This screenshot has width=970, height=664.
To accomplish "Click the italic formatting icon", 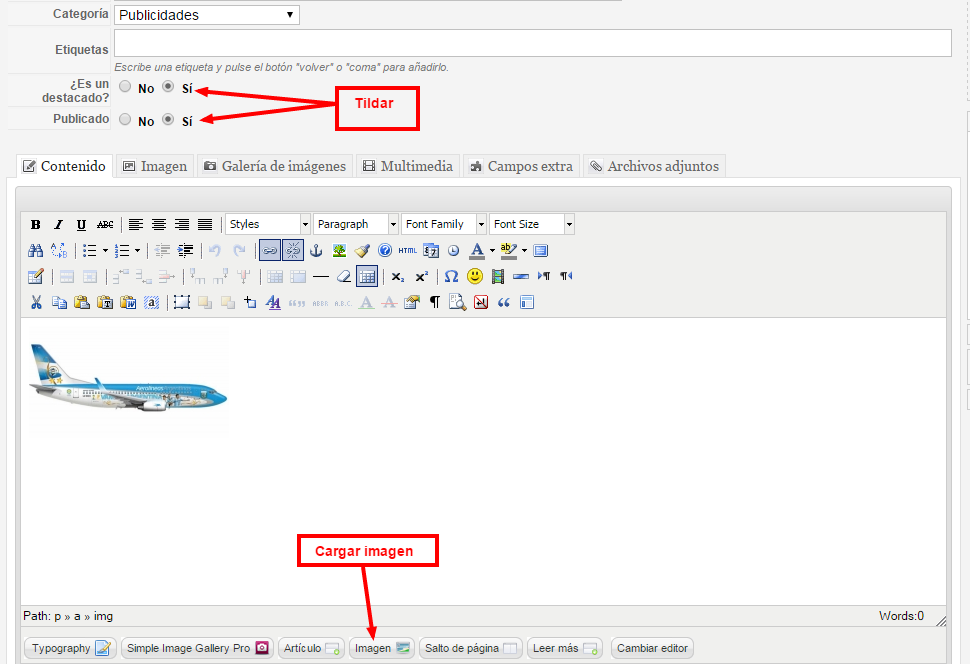I will click(58, 225).
